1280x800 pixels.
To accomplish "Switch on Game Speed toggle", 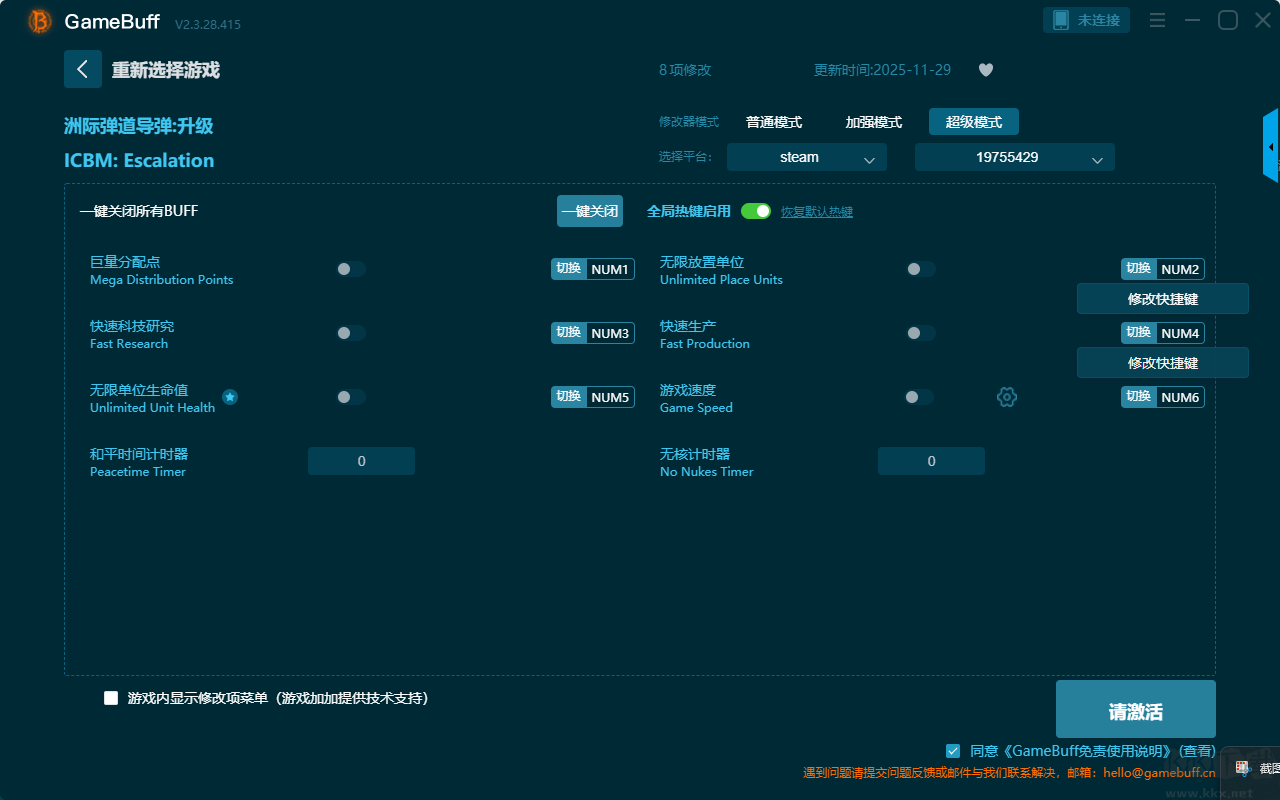I will click(x=919, y=397).
